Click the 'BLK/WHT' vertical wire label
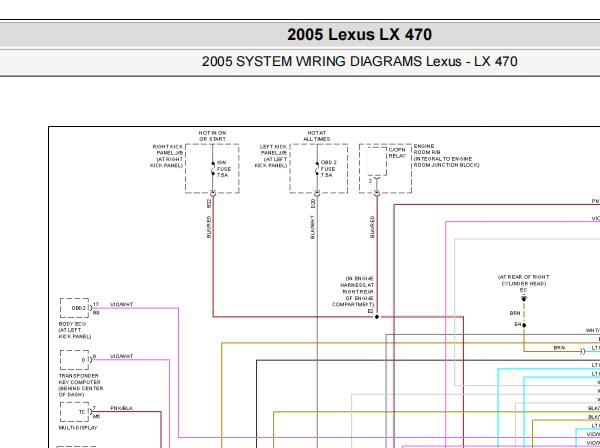This screenshot has height=448, width=600. (313, 227)
